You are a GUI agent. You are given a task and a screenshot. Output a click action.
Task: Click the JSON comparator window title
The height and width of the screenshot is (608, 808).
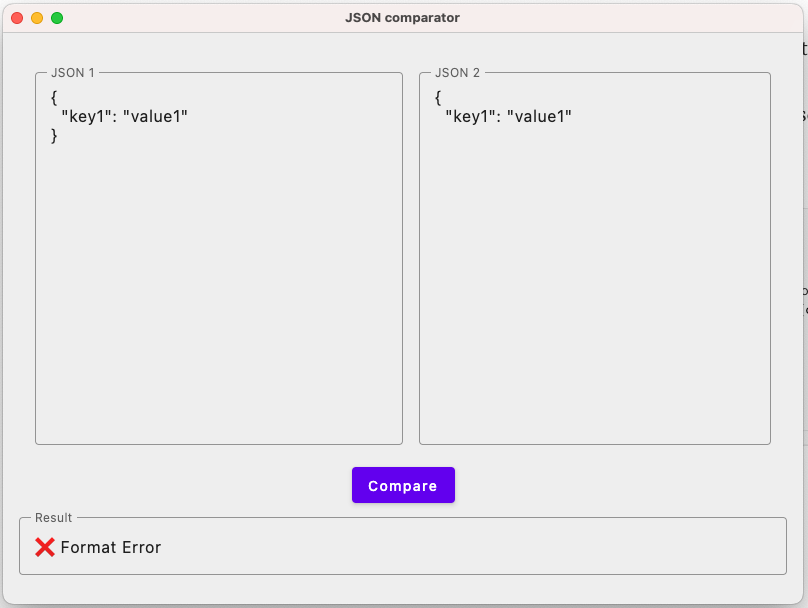(402, 18)
